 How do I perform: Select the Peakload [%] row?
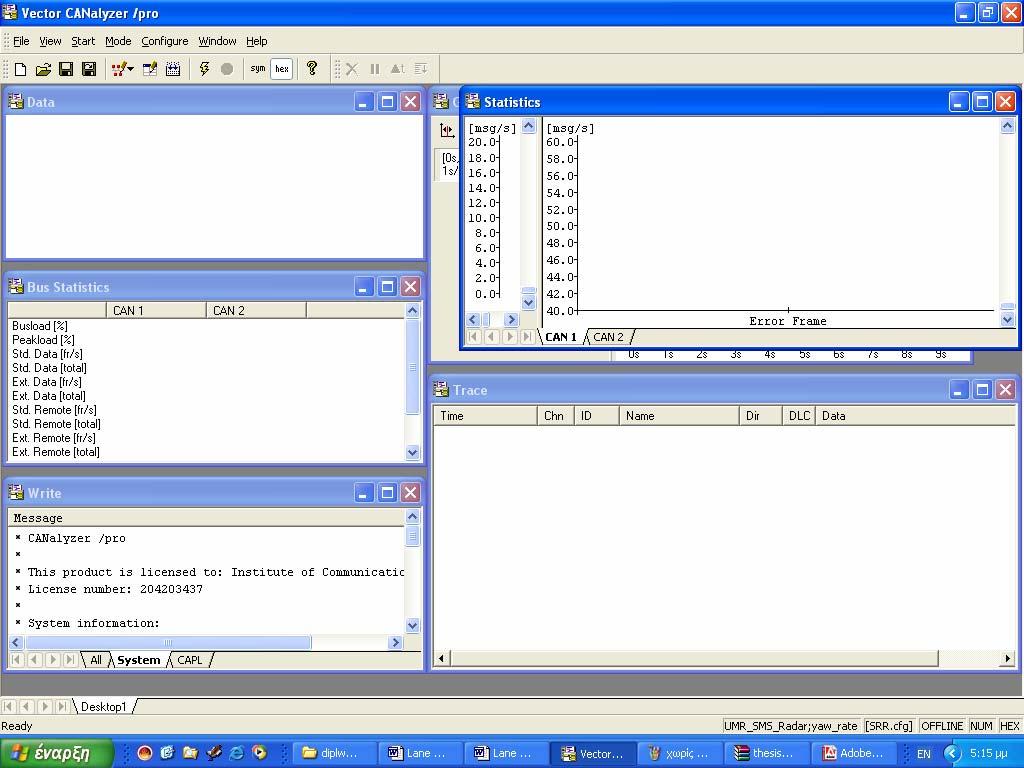206,340
